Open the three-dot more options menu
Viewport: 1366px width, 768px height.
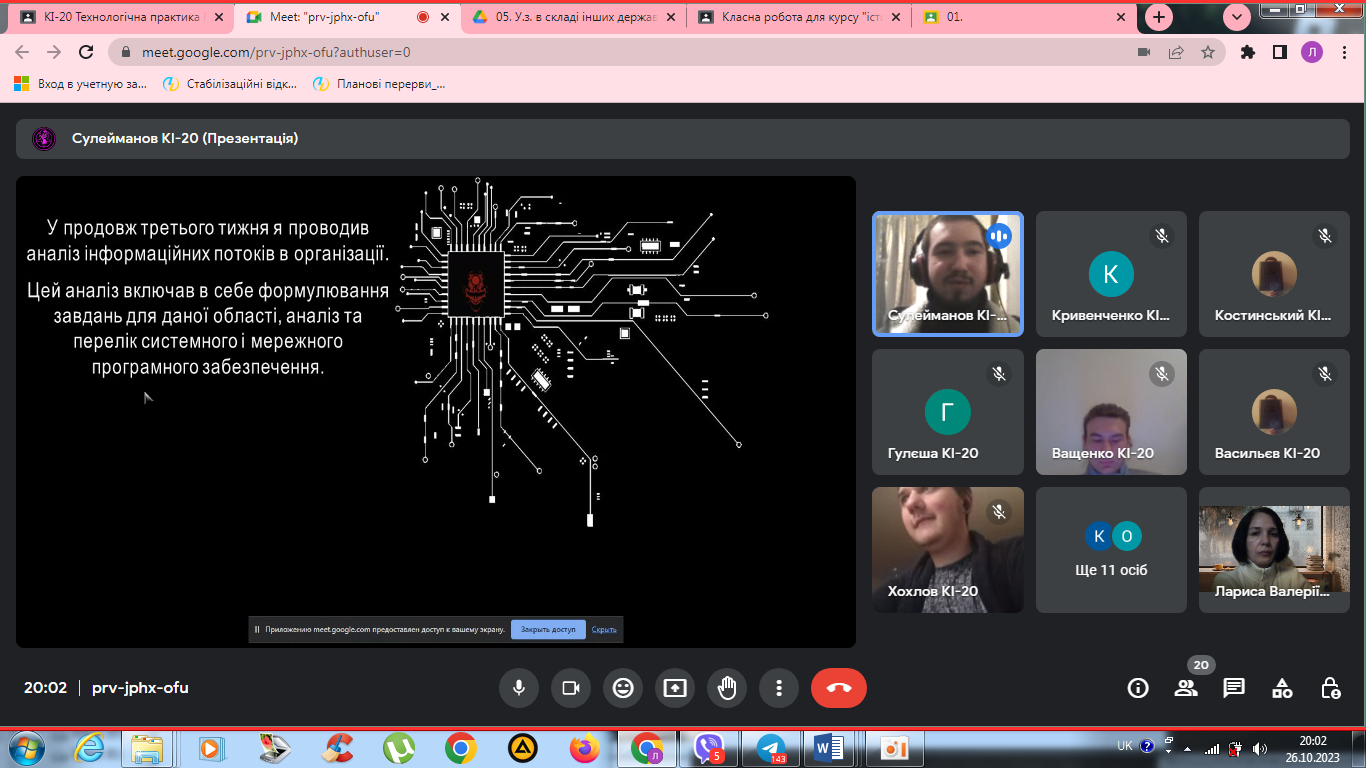tap(779, 688)
